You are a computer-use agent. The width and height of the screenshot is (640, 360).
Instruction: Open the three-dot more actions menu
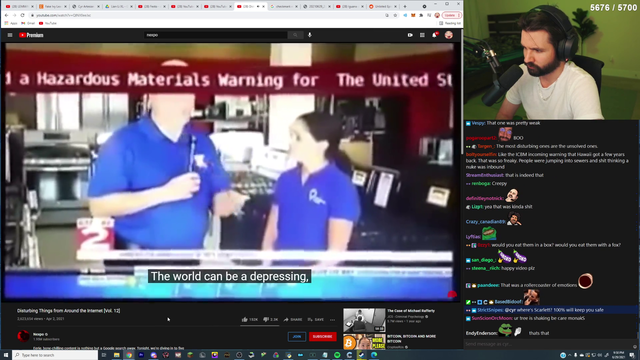click(333, 320)
